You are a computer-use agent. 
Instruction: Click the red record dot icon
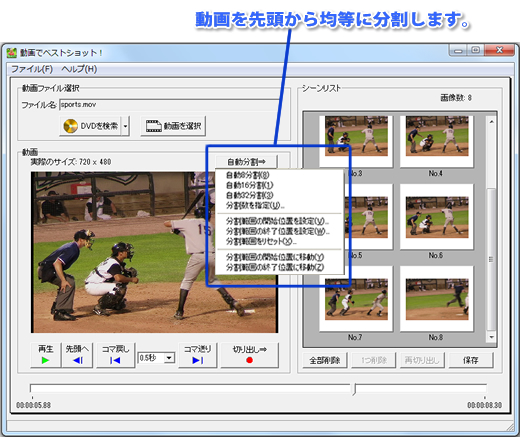(x=249, y=360)
